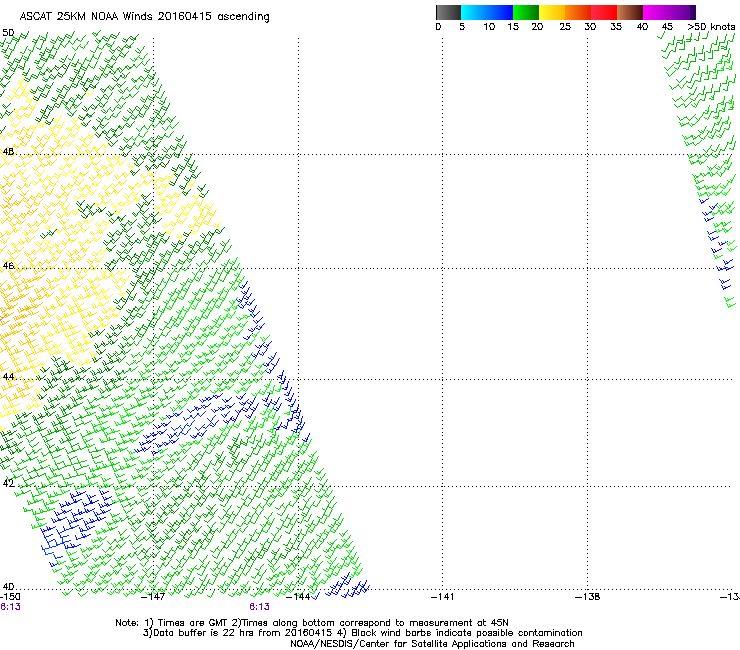This screenshot has height=650, width=740.
Task: Click the red 30-35 knots color segment
Action: pos(604,12)
